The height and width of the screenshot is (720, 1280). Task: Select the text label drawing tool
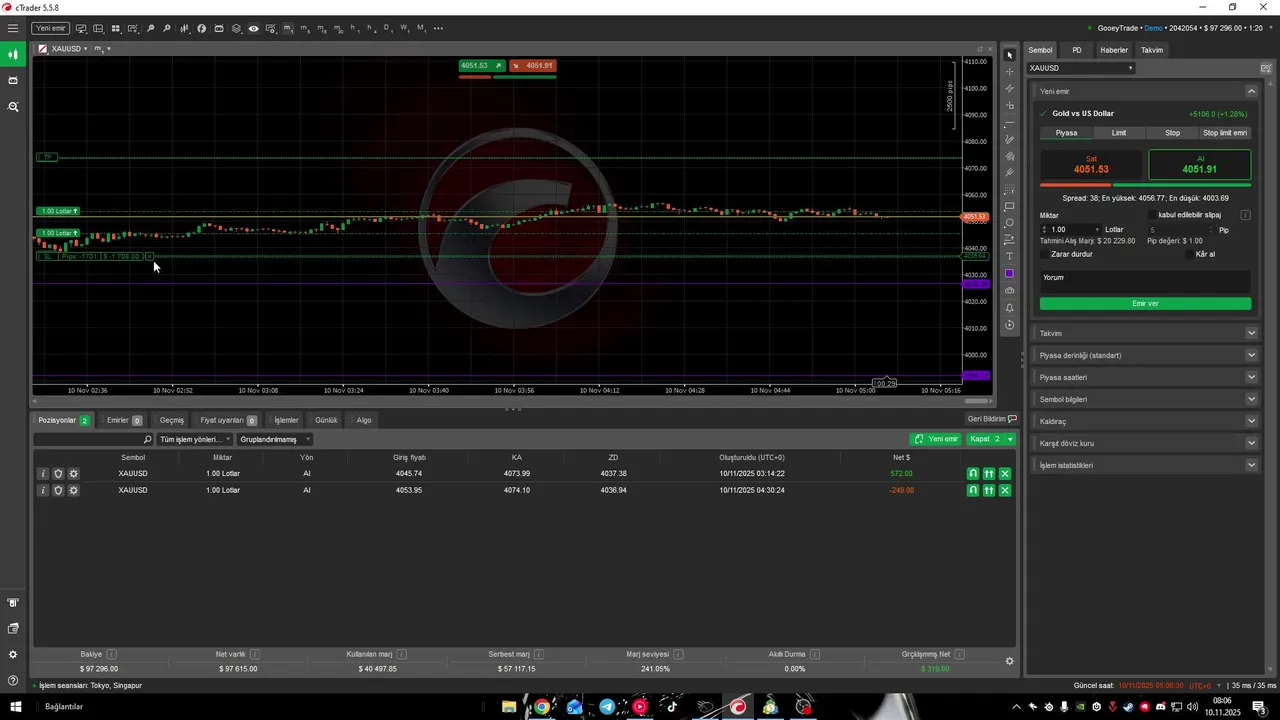(x=1009, y=257)
